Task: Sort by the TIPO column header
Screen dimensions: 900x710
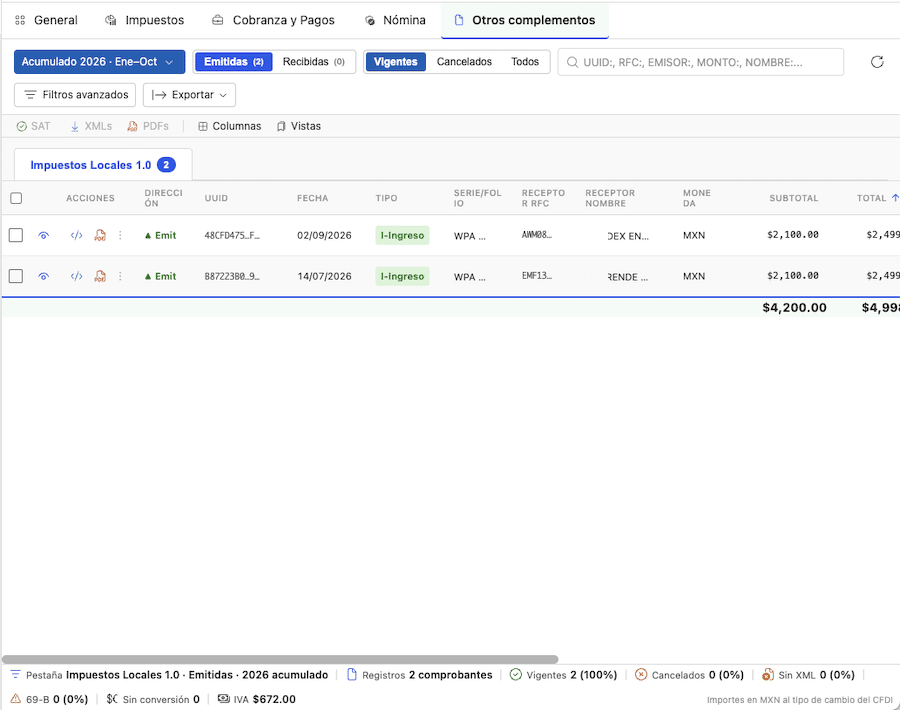Action: [x=386, y=198]
